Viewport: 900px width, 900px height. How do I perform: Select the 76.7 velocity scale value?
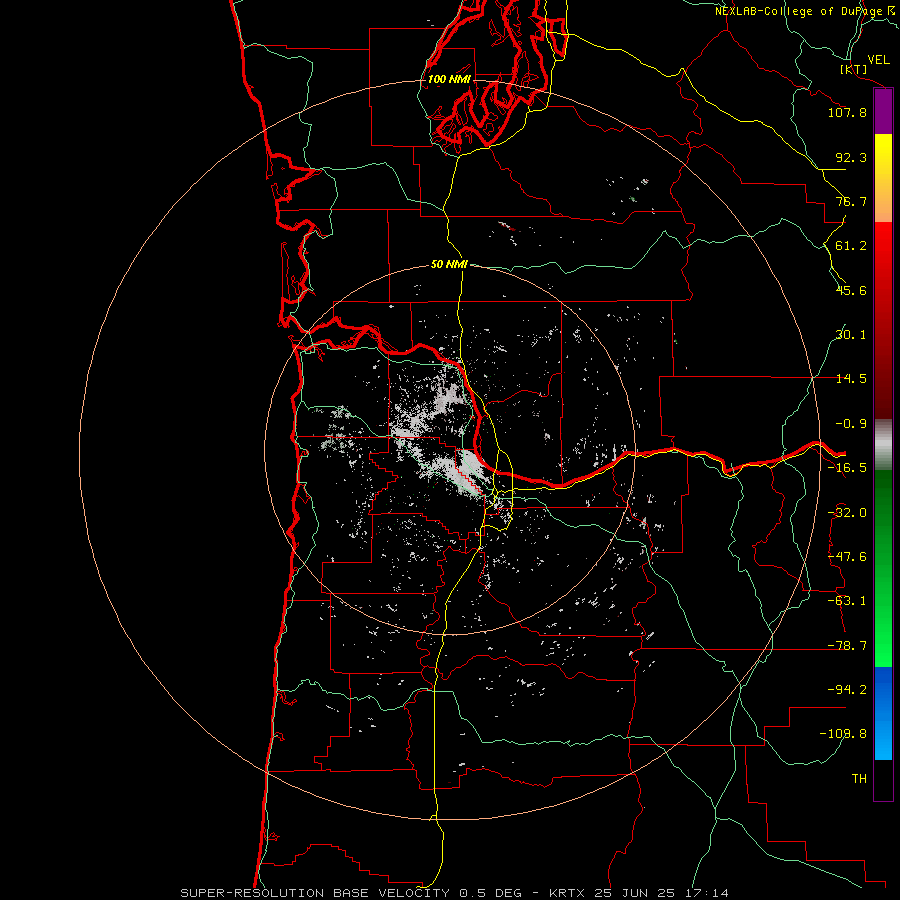click(851, 201)
